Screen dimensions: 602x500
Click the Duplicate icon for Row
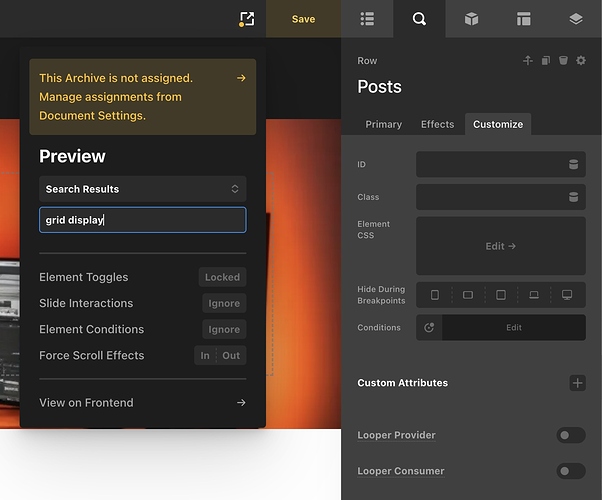(546, 61)
